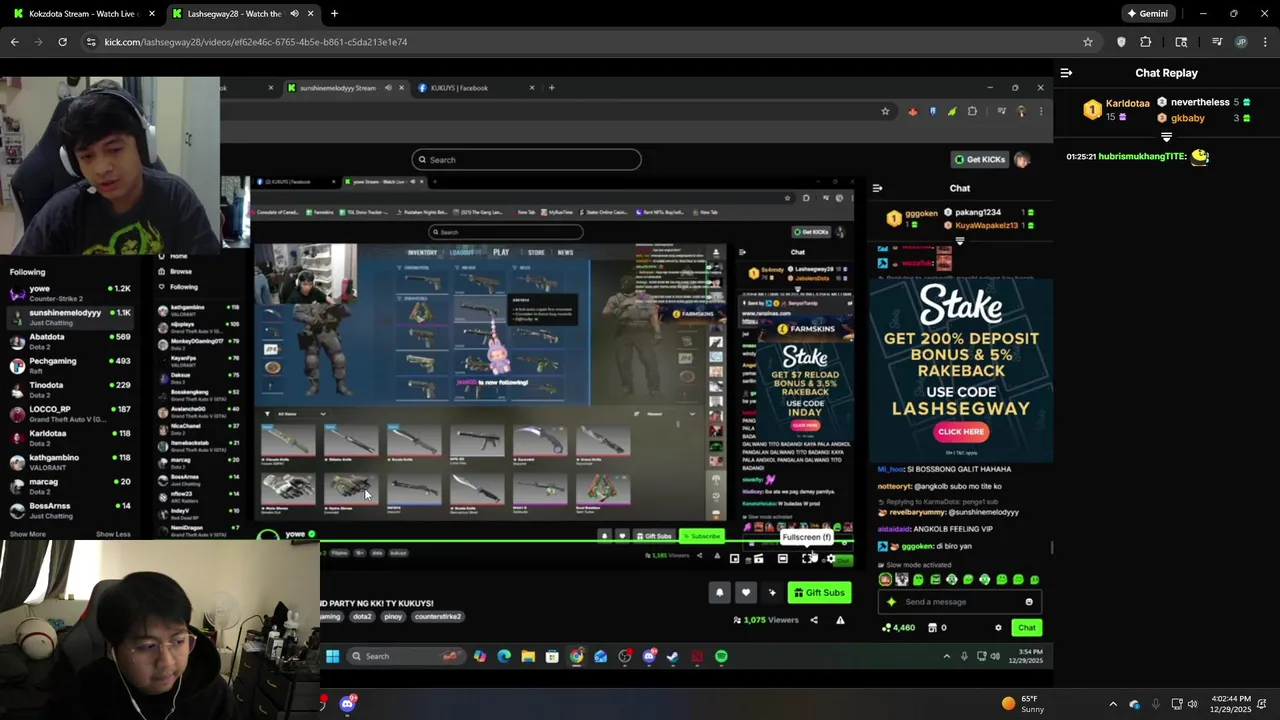Reload the kick.com page
1280x720 pixels.
coord(62,42)
